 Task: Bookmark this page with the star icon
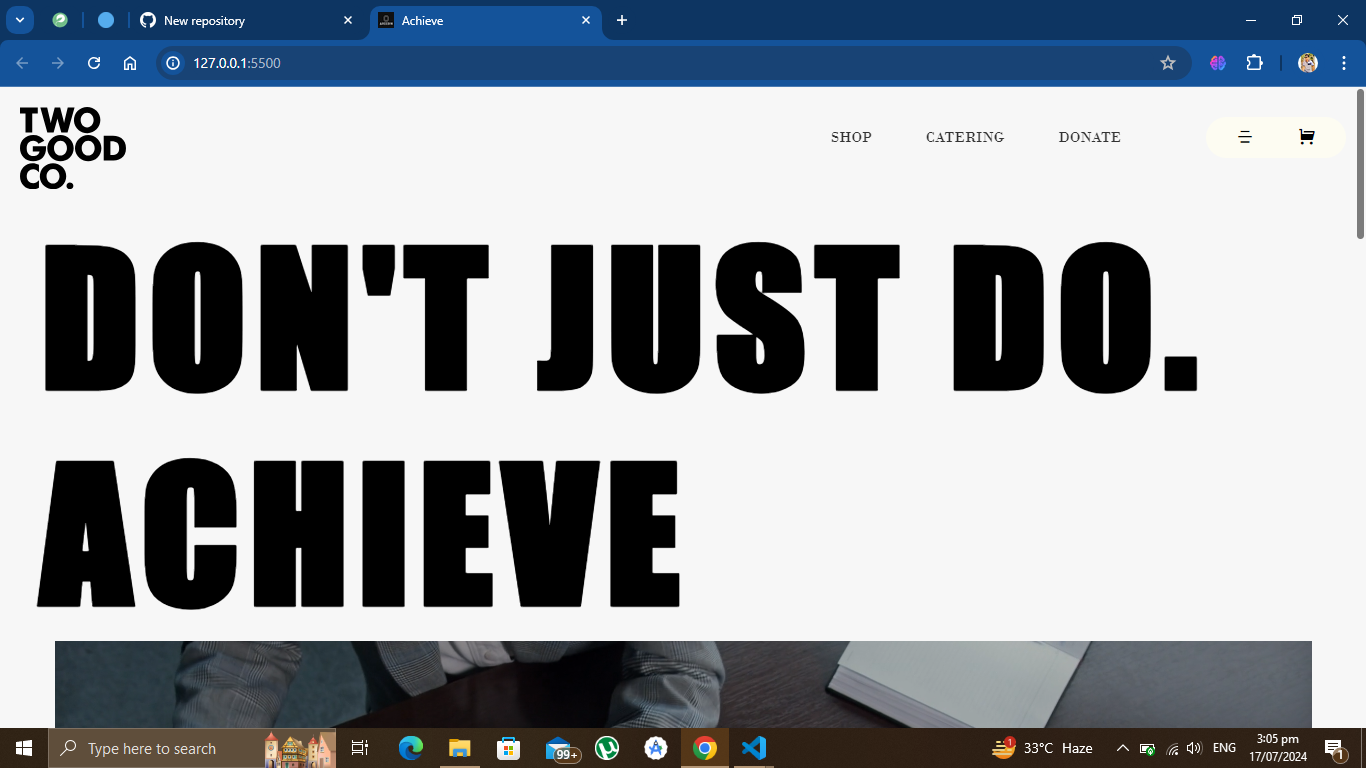click(x=1167, y=63)
